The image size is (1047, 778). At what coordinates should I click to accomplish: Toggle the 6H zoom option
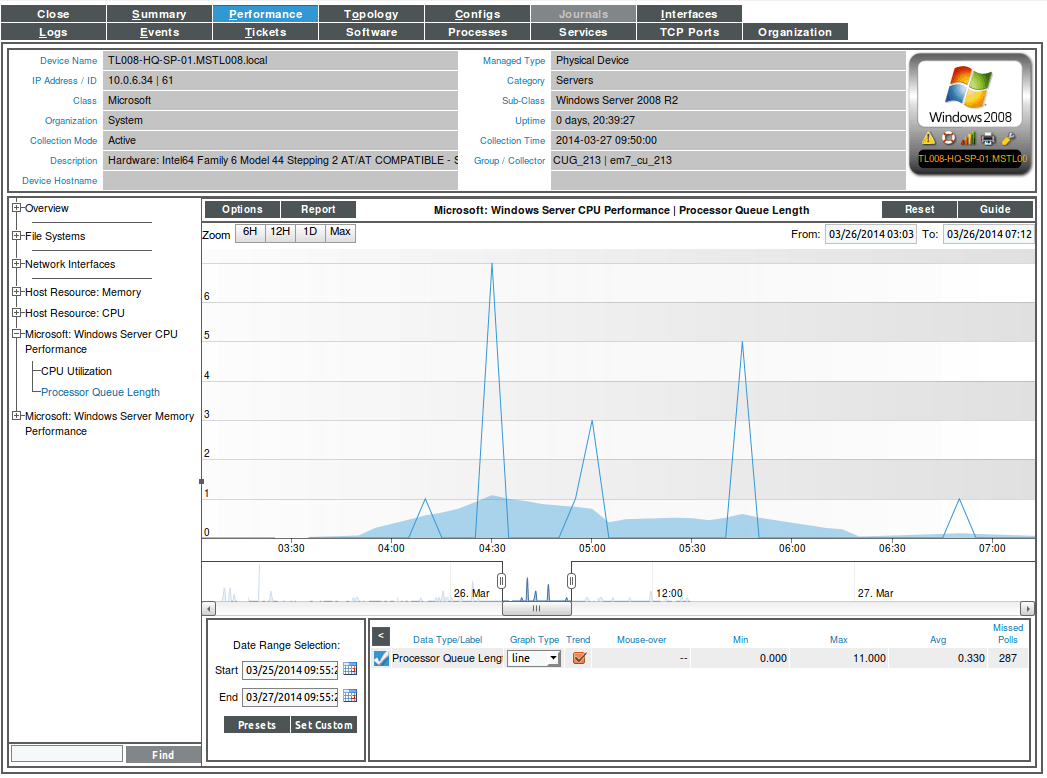click(x=250, y=232)
